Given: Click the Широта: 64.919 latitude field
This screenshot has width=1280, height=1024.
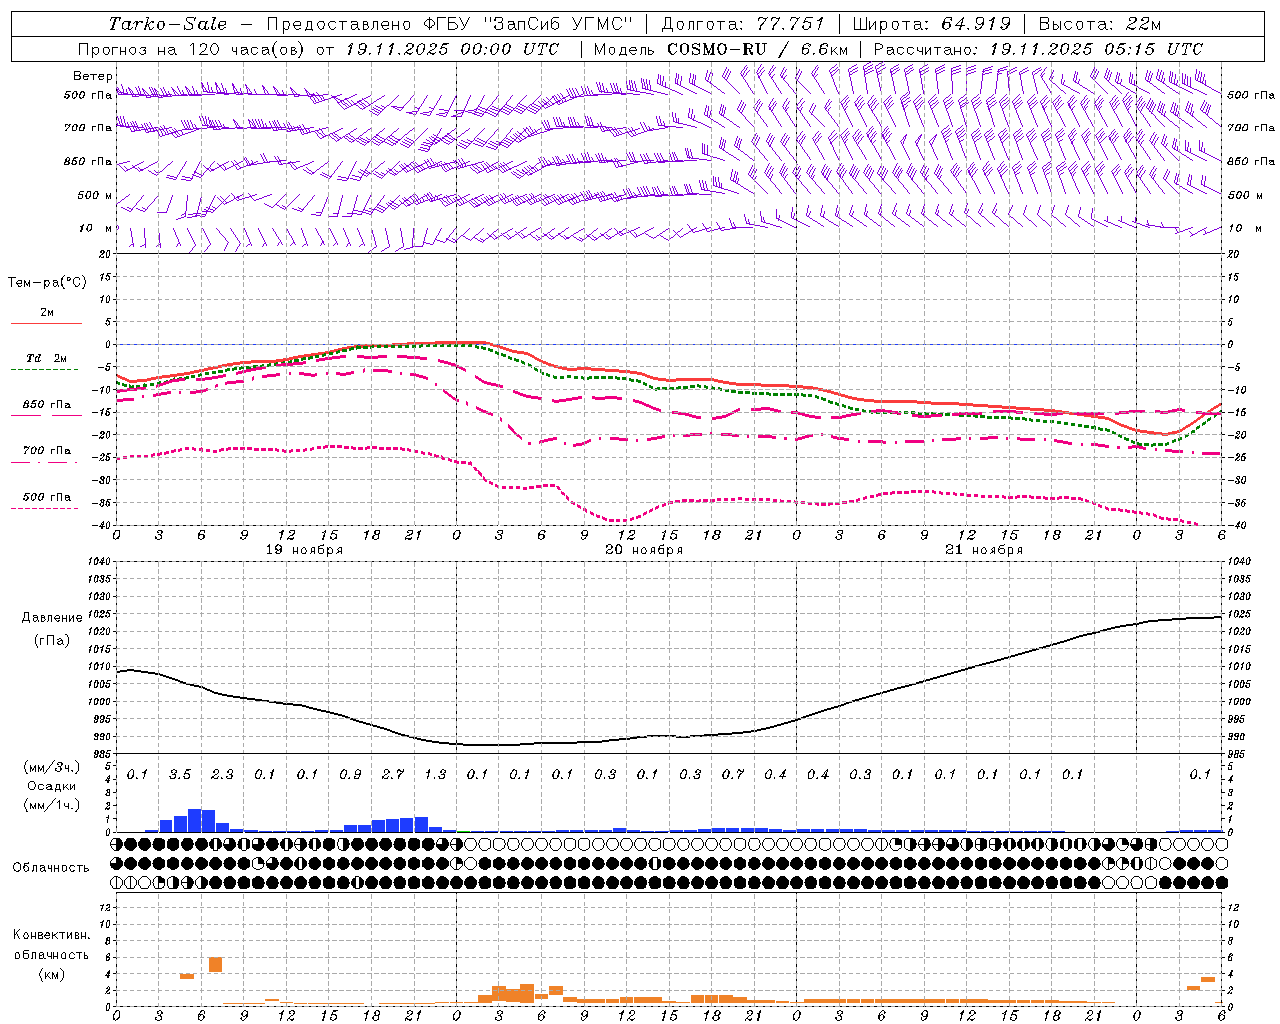Looking at the screenshot, I should point(931,24).
